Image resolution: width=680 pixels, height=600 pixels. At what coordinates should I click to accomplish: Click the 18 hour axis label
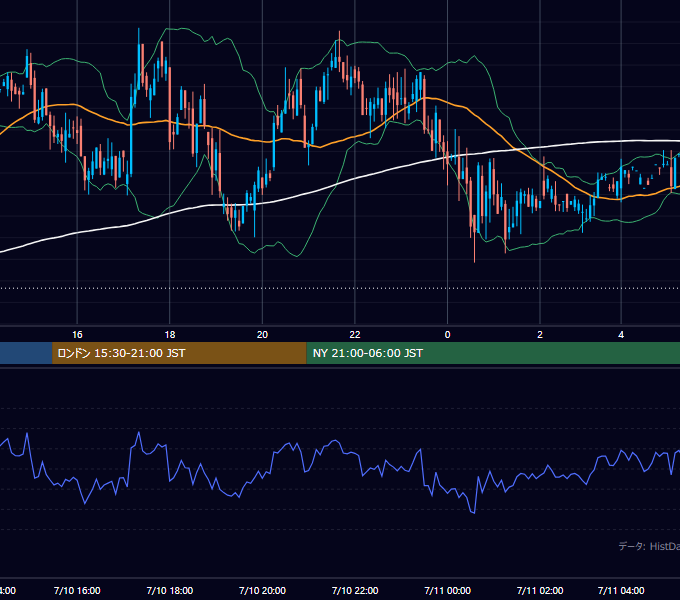coord(170,335)
